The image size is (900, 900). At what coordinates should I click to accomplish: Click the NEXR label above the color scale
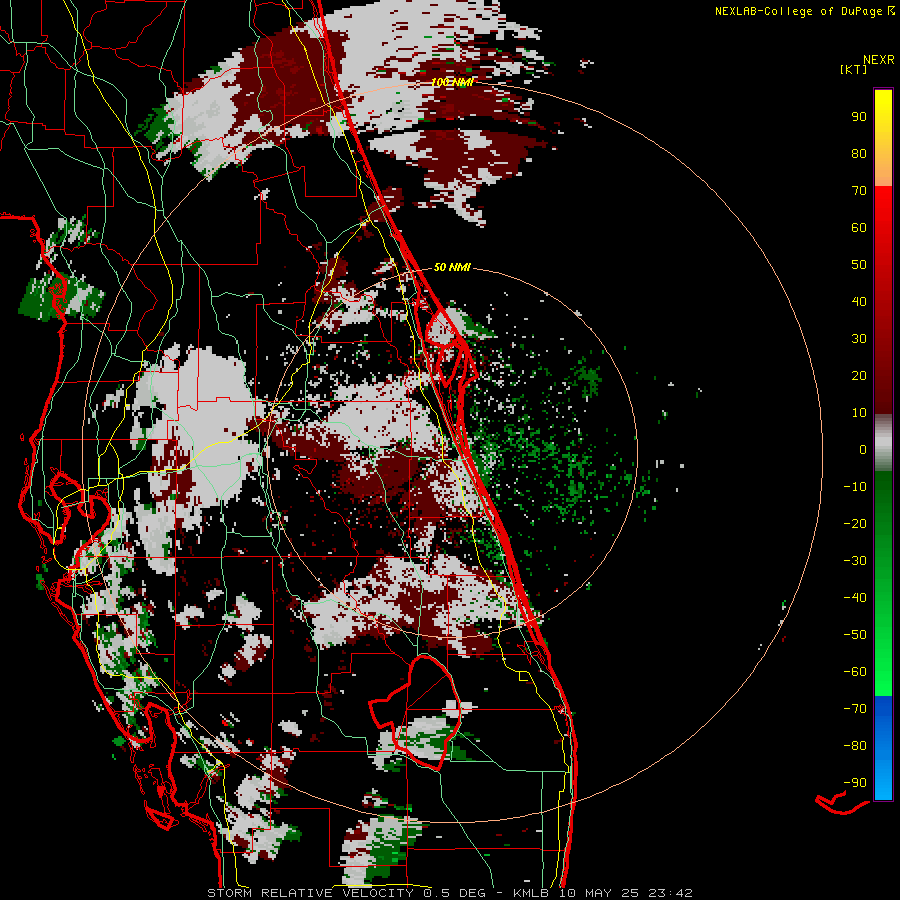click(879, 60)
